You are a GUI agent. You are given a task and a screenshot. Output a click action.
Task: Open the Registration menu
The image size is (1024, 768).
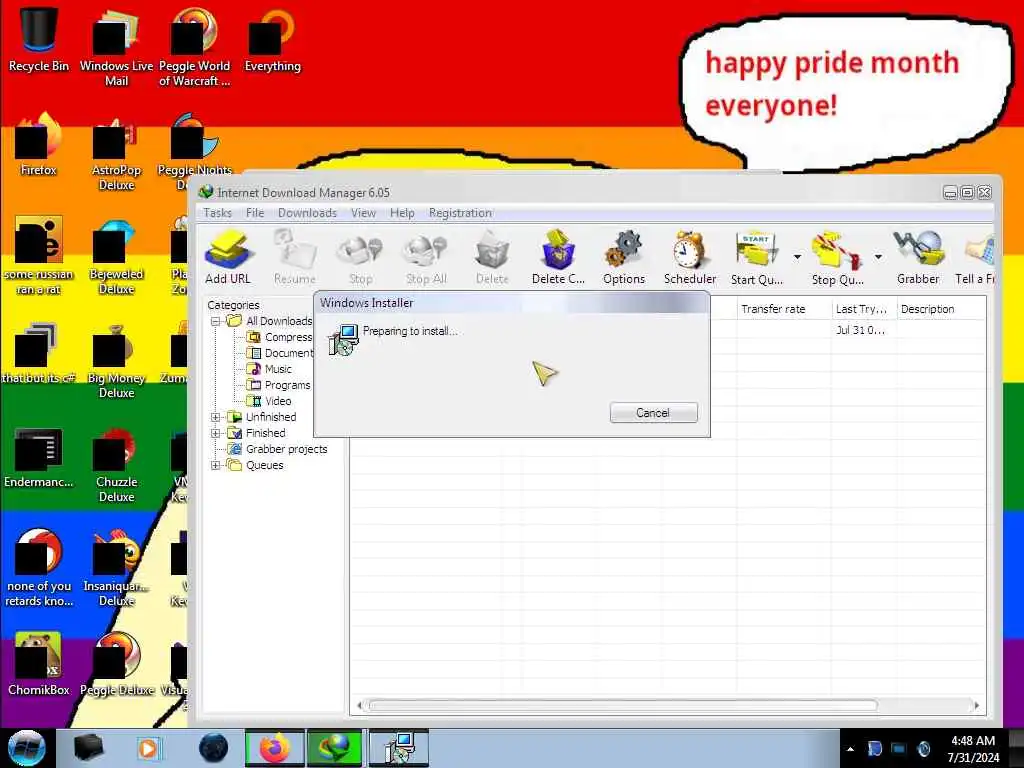460,213
